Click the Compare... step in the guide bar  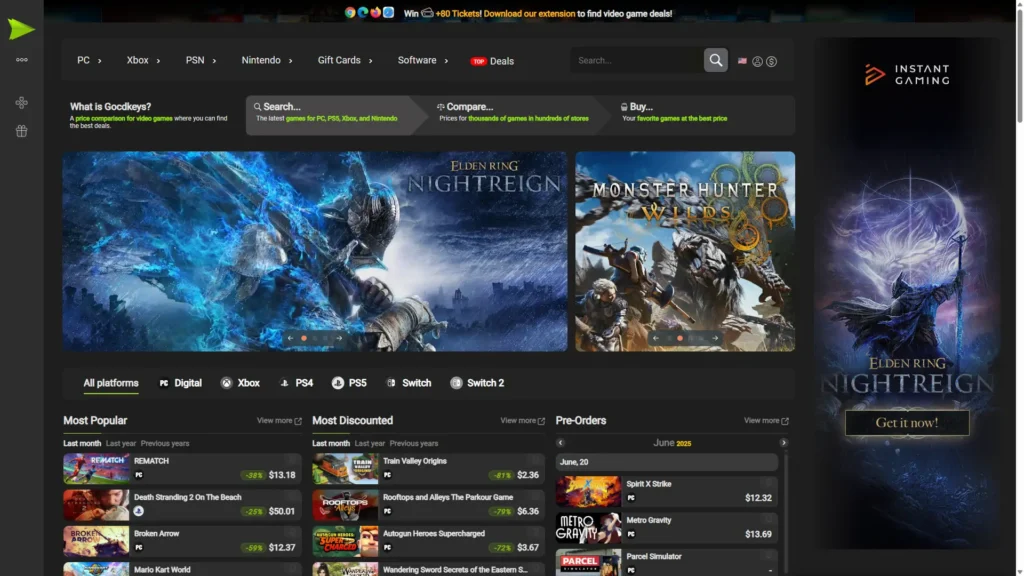514,115
